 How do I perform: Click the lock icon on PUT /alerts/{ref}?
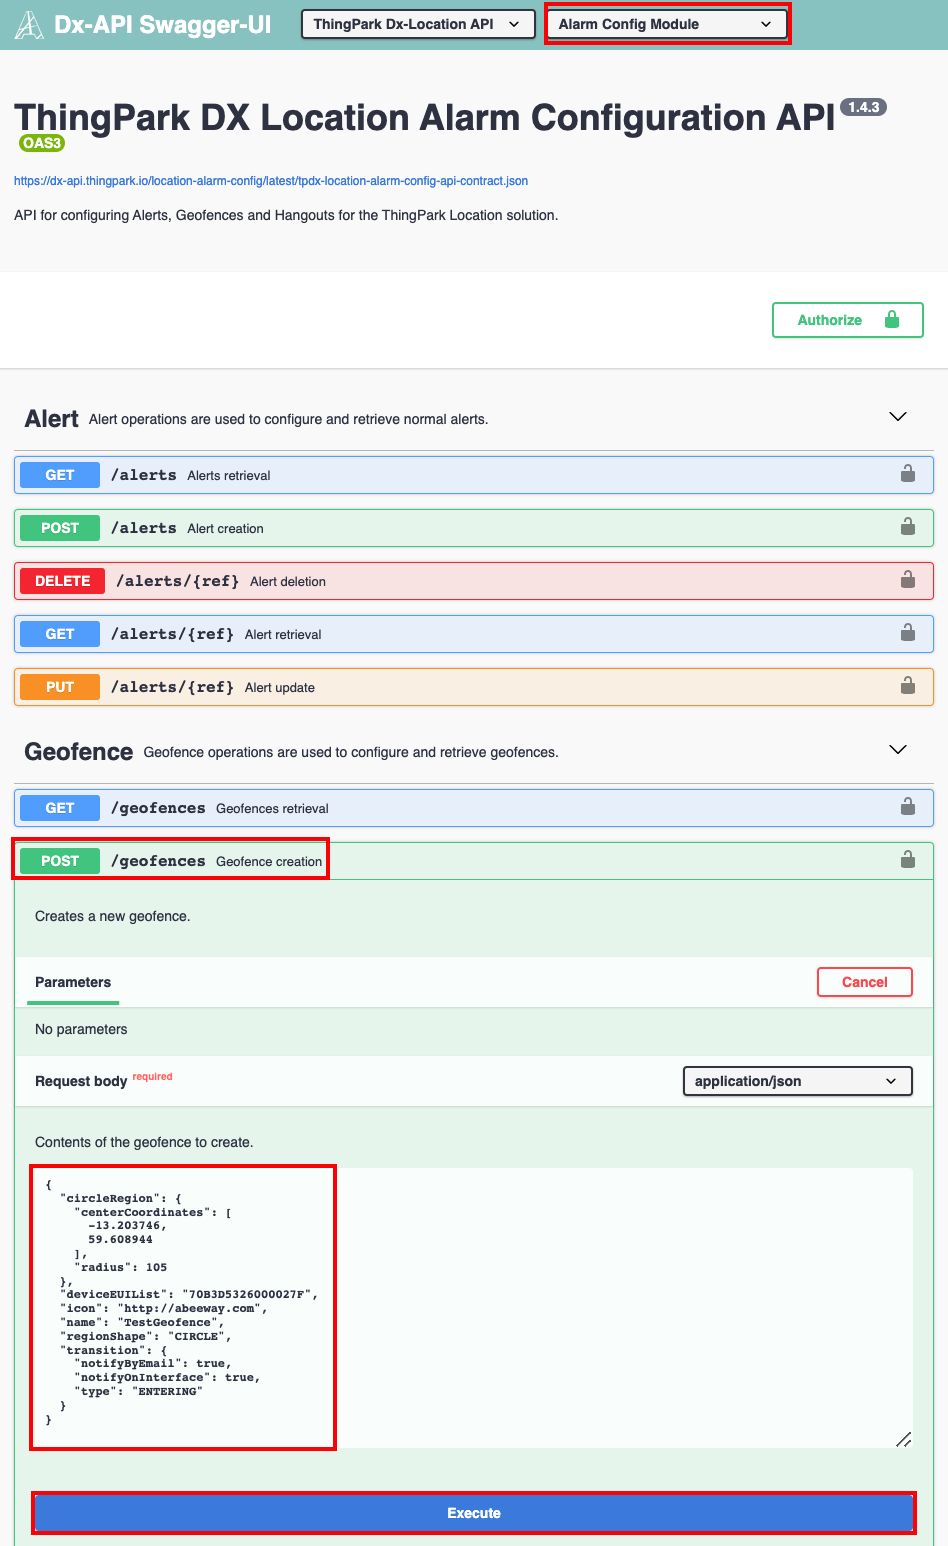coord(908,686)
